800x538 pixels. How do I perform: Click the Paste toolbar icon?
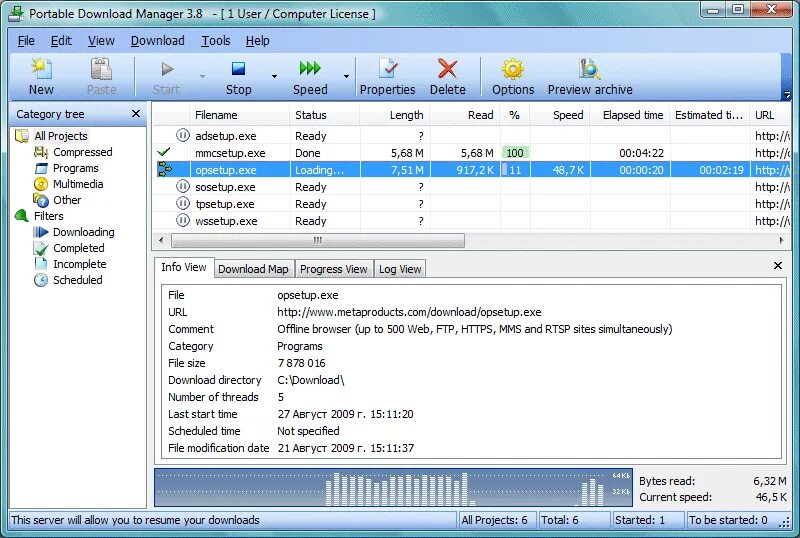tap(101, 68)
